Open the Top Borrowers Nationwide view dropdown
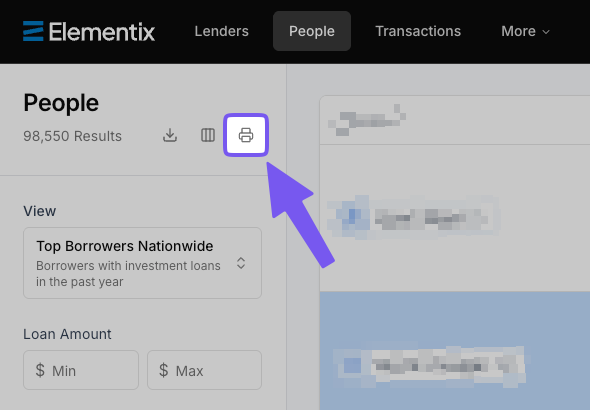Viewport: 590px width, 410px height. 142,263
